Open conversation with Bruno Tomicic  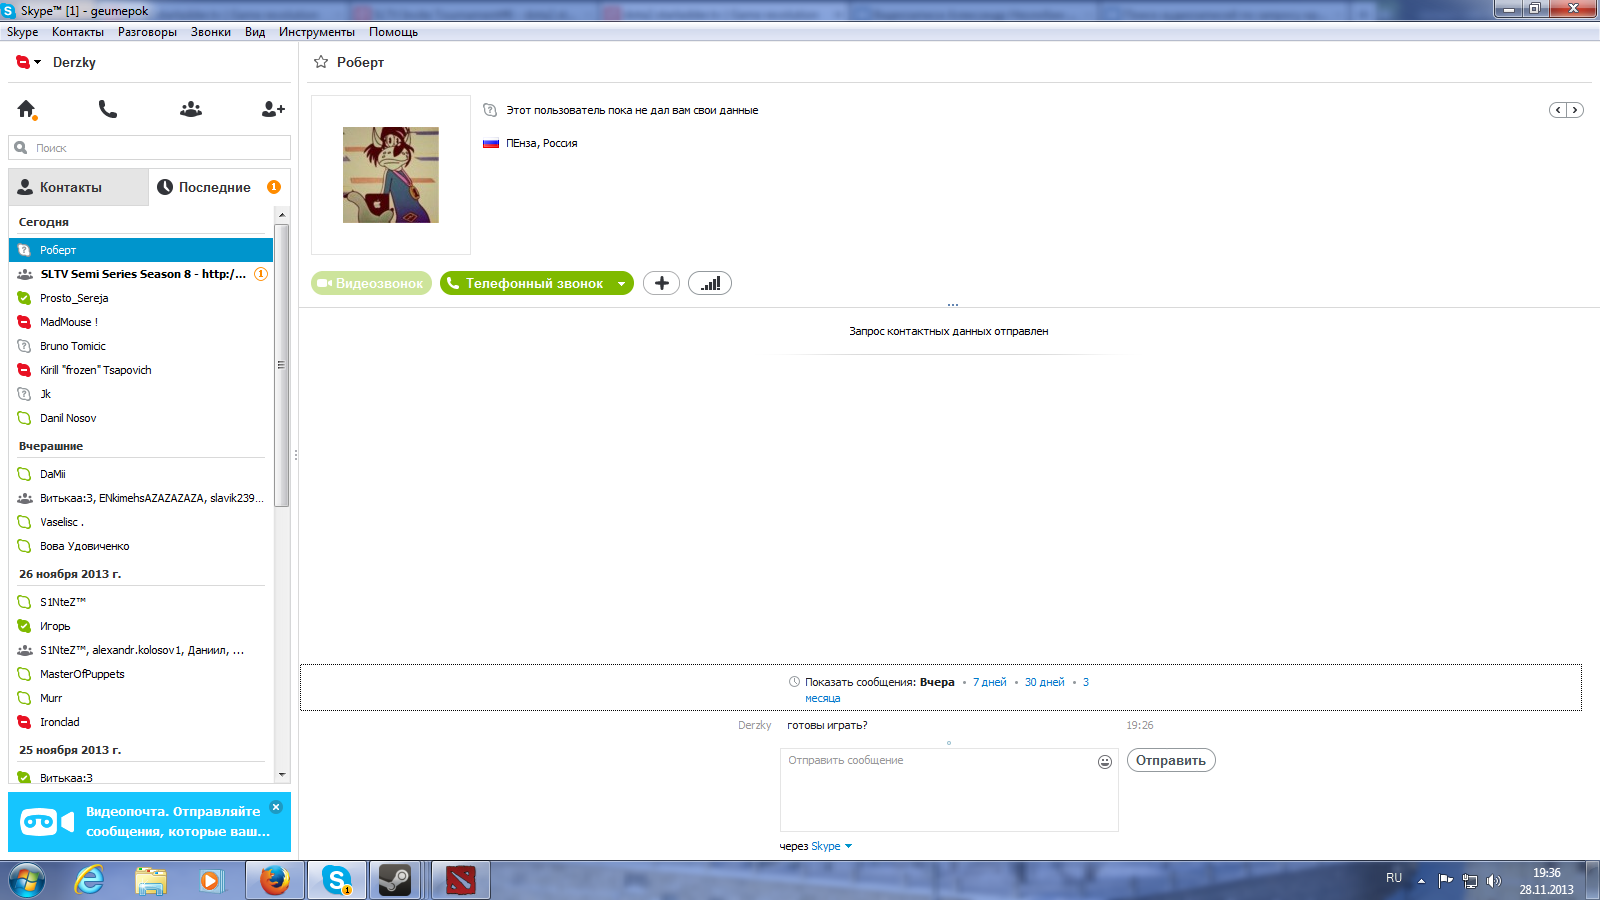click(x=141, y=346)
